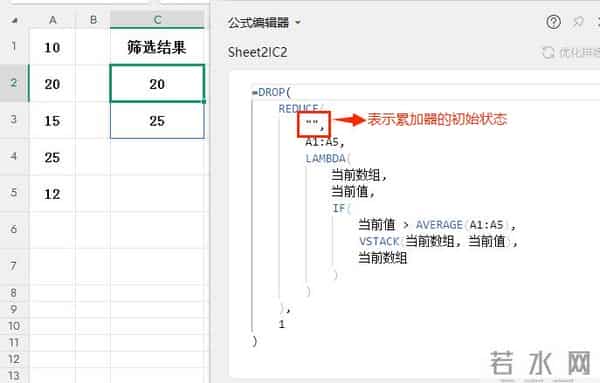The image size is (600, 383).
Task: Click the 筛选结果 header cell
Action: pos(157,47)
